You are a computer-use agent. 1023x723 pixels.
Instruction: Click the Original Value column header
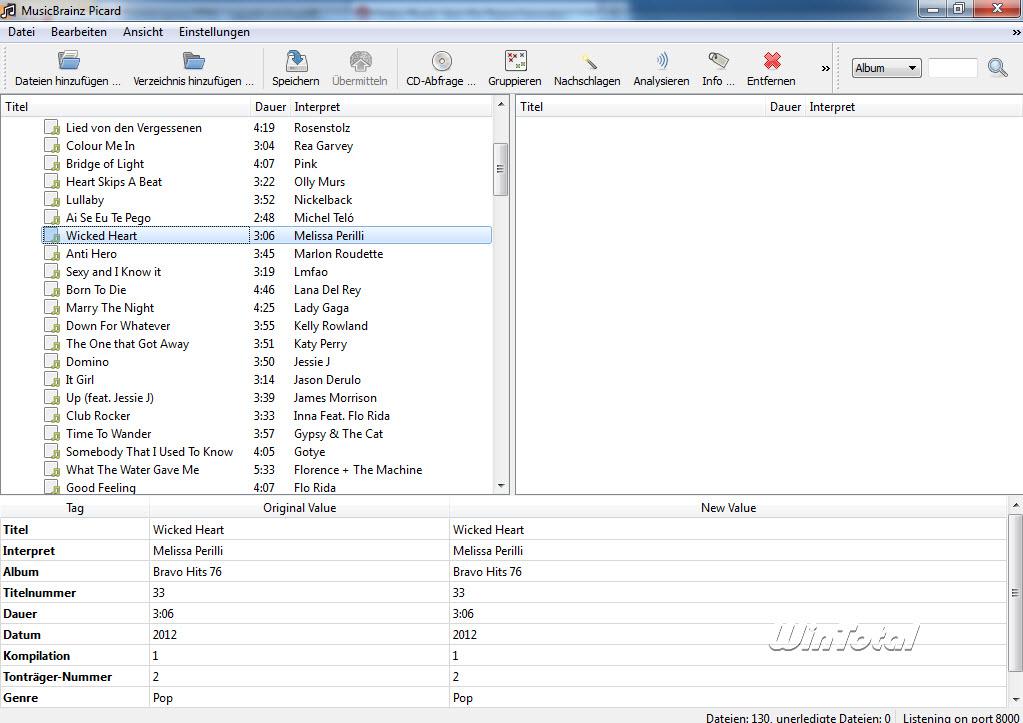299,508
